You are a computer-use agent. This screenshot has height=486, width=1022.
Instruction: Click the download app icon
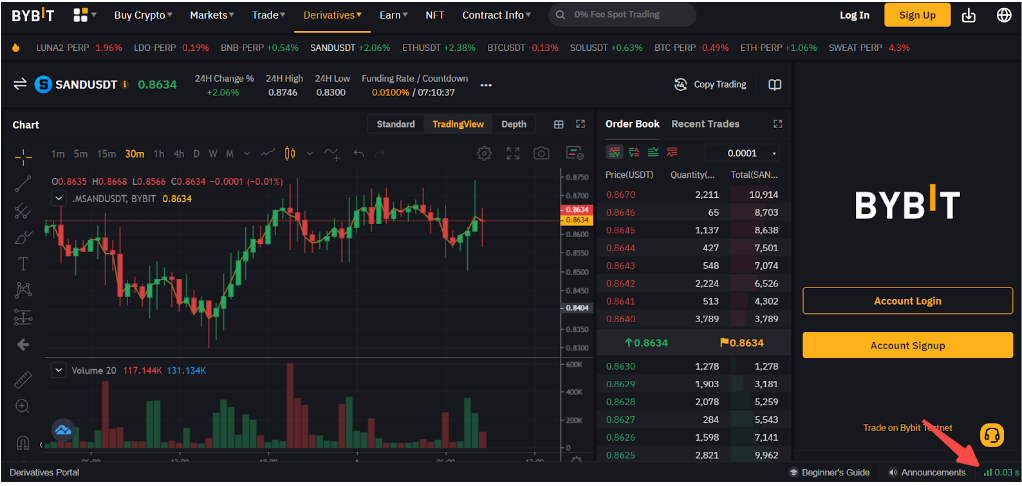[x=968, y=15]
